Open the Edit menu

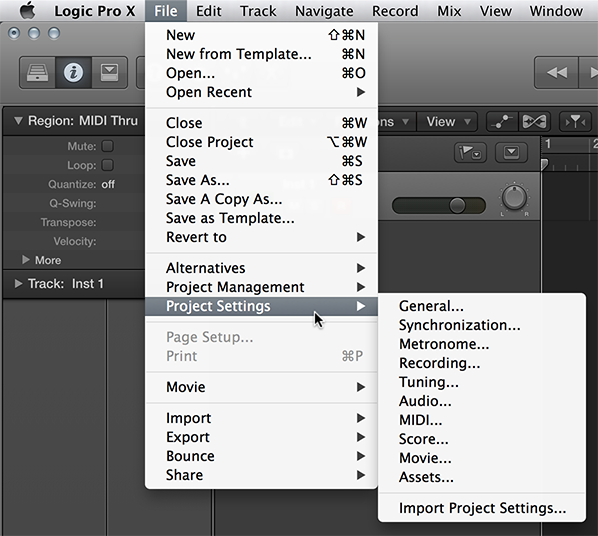pyautogui.click(x=209, y=11)
